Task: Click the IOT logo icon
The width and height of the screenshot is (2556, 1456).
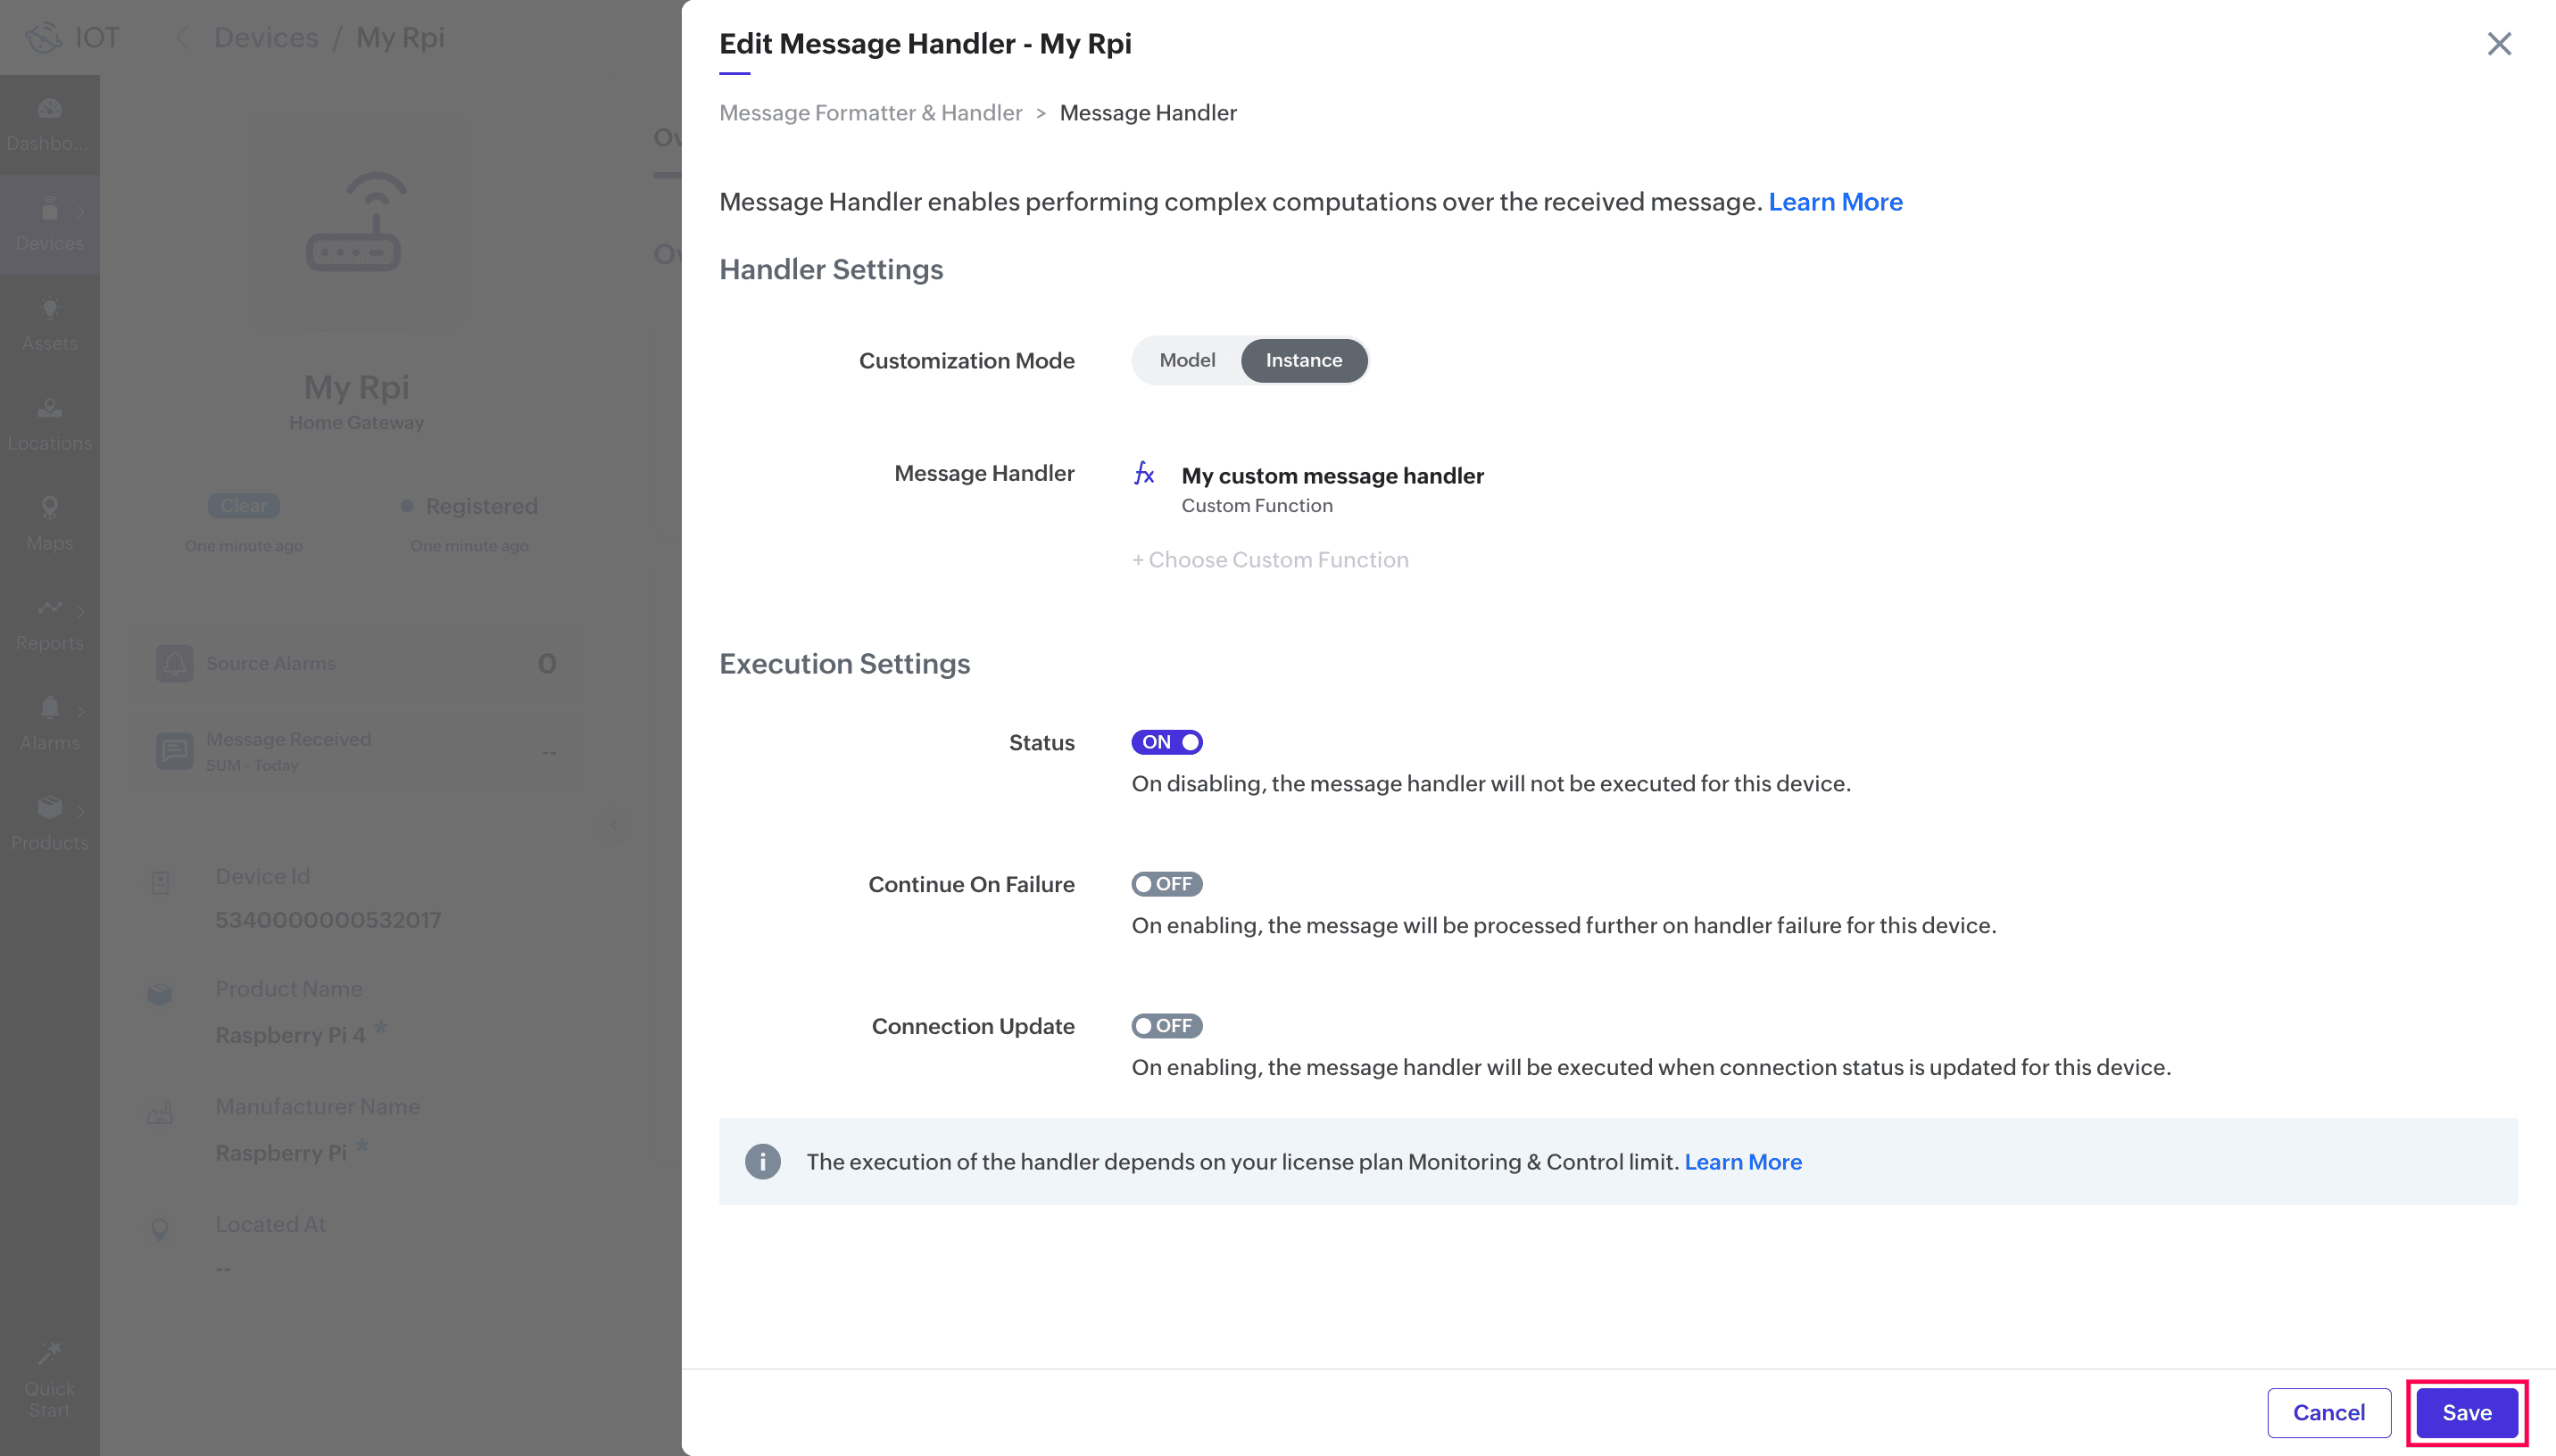Action: coord(44,38)
